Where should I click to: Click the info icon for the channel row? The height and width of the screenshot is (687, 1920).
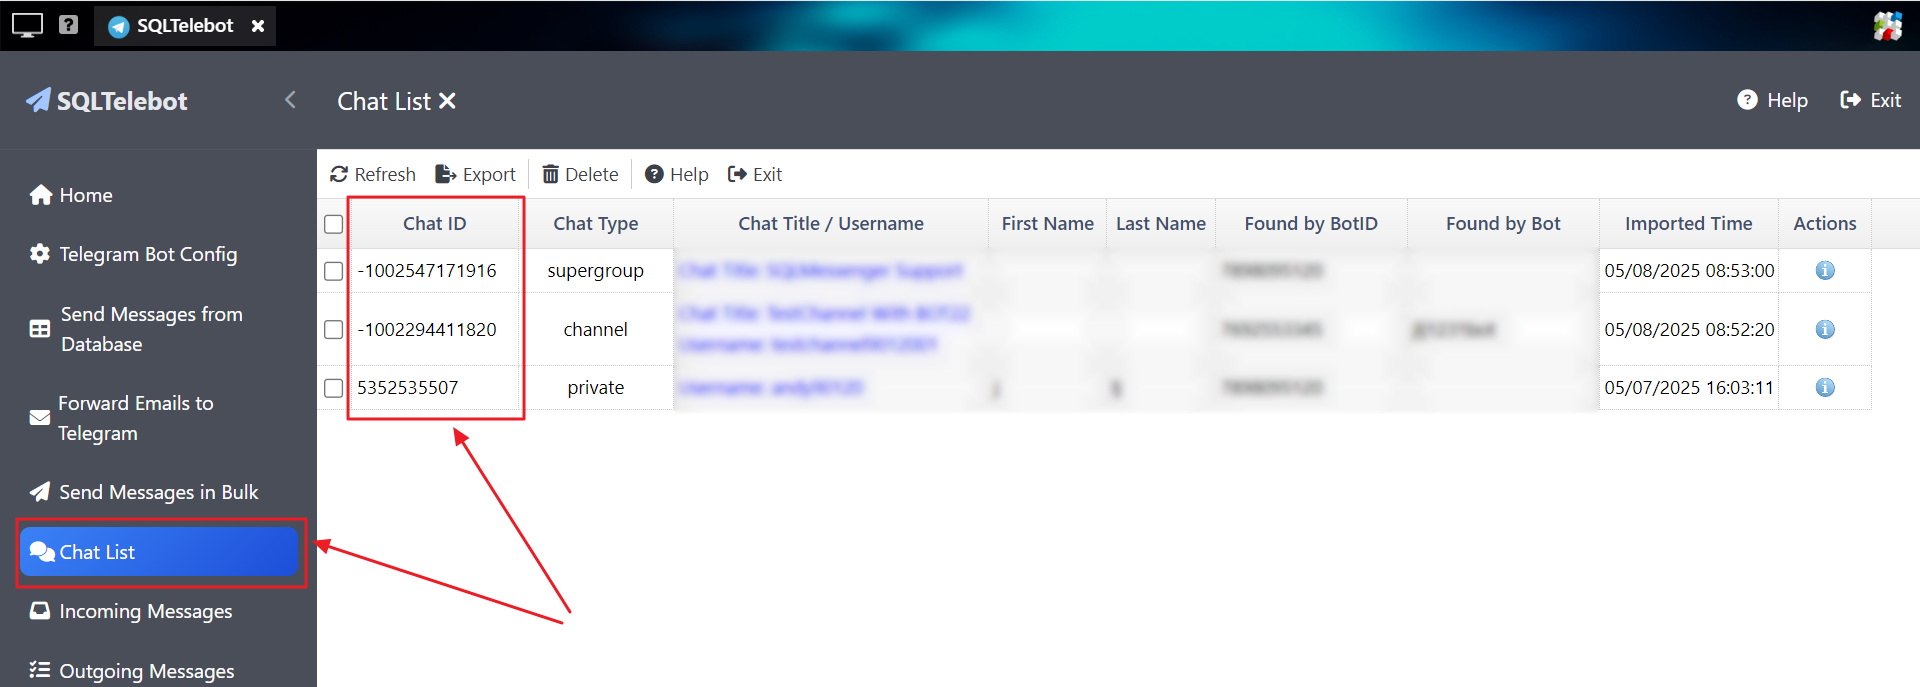[1824, 330]
